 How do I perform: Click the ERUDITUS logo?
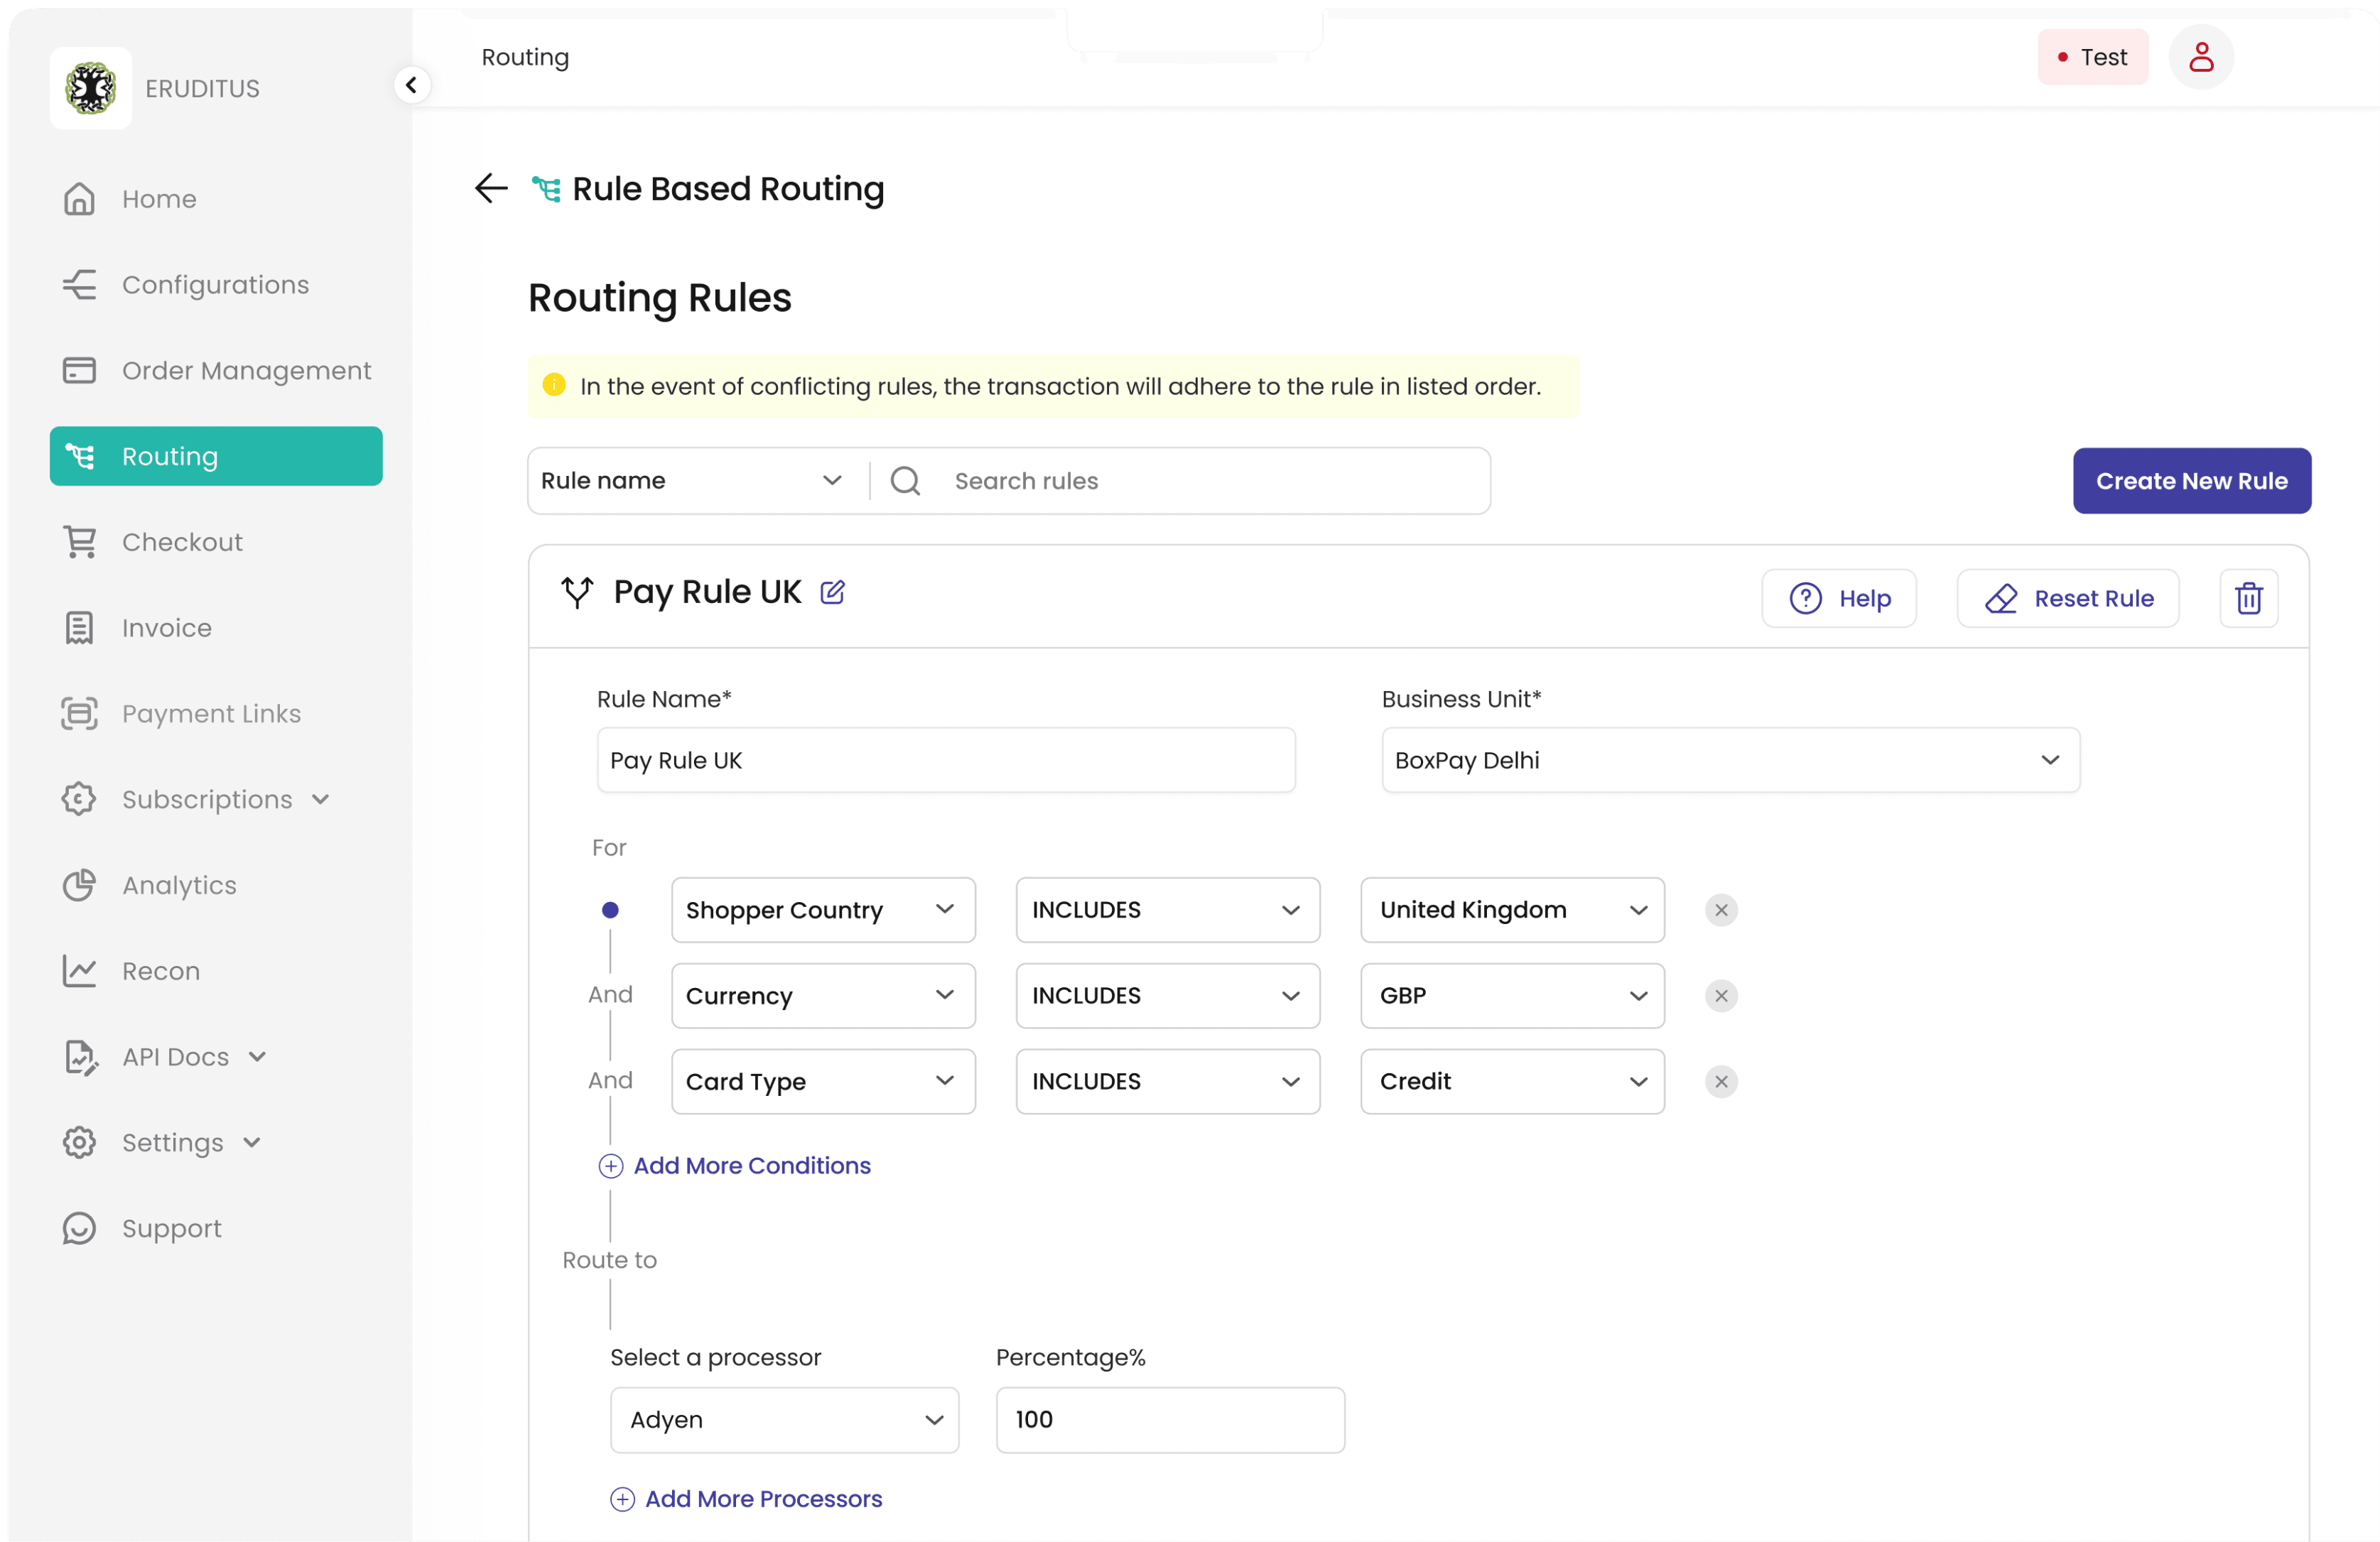91,88
